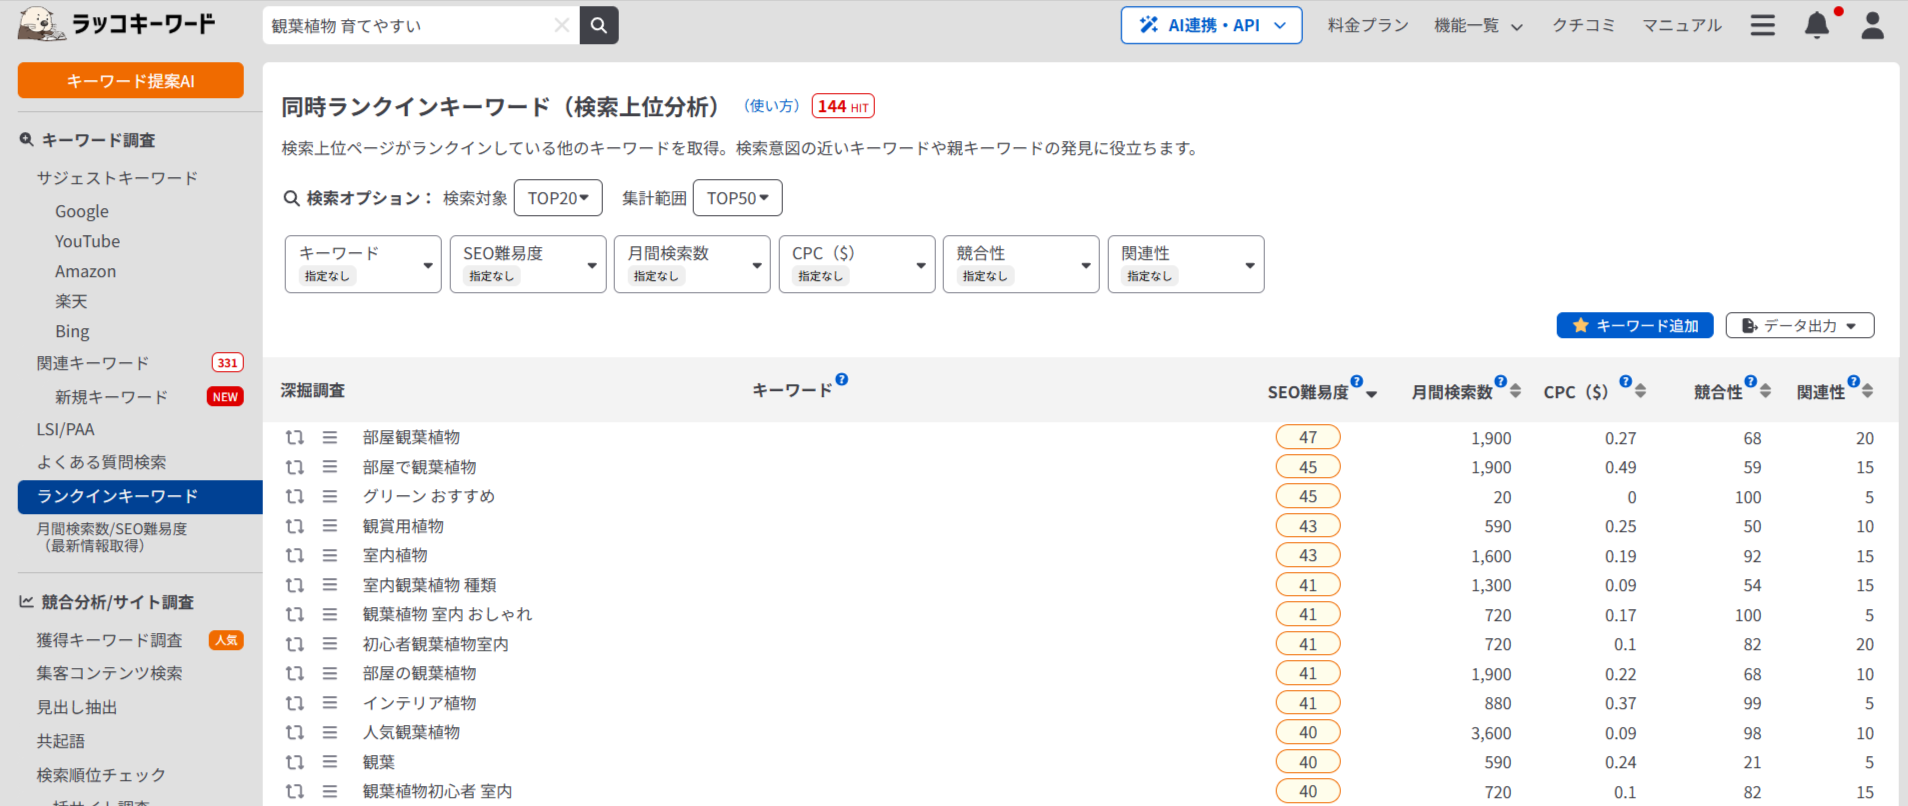This screenshot has width=1908, height=806.
Task: Open list menu icon for 観葉植物 室内 おしゃれ row
Action: (330, 614)
